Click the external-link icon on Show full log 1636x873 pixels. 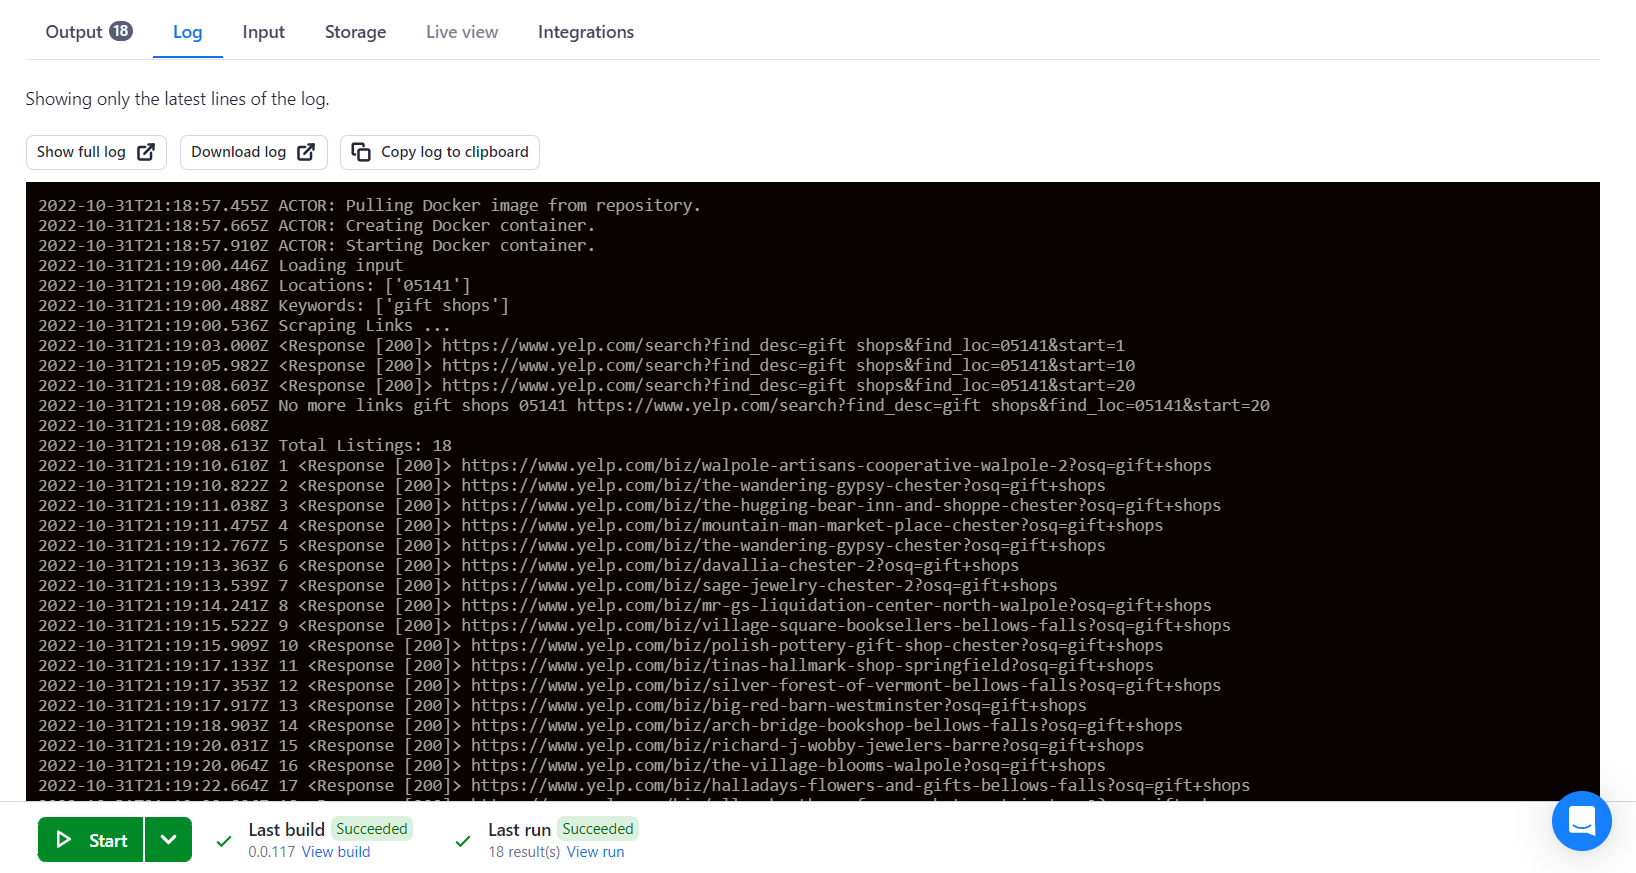point(146,152)
